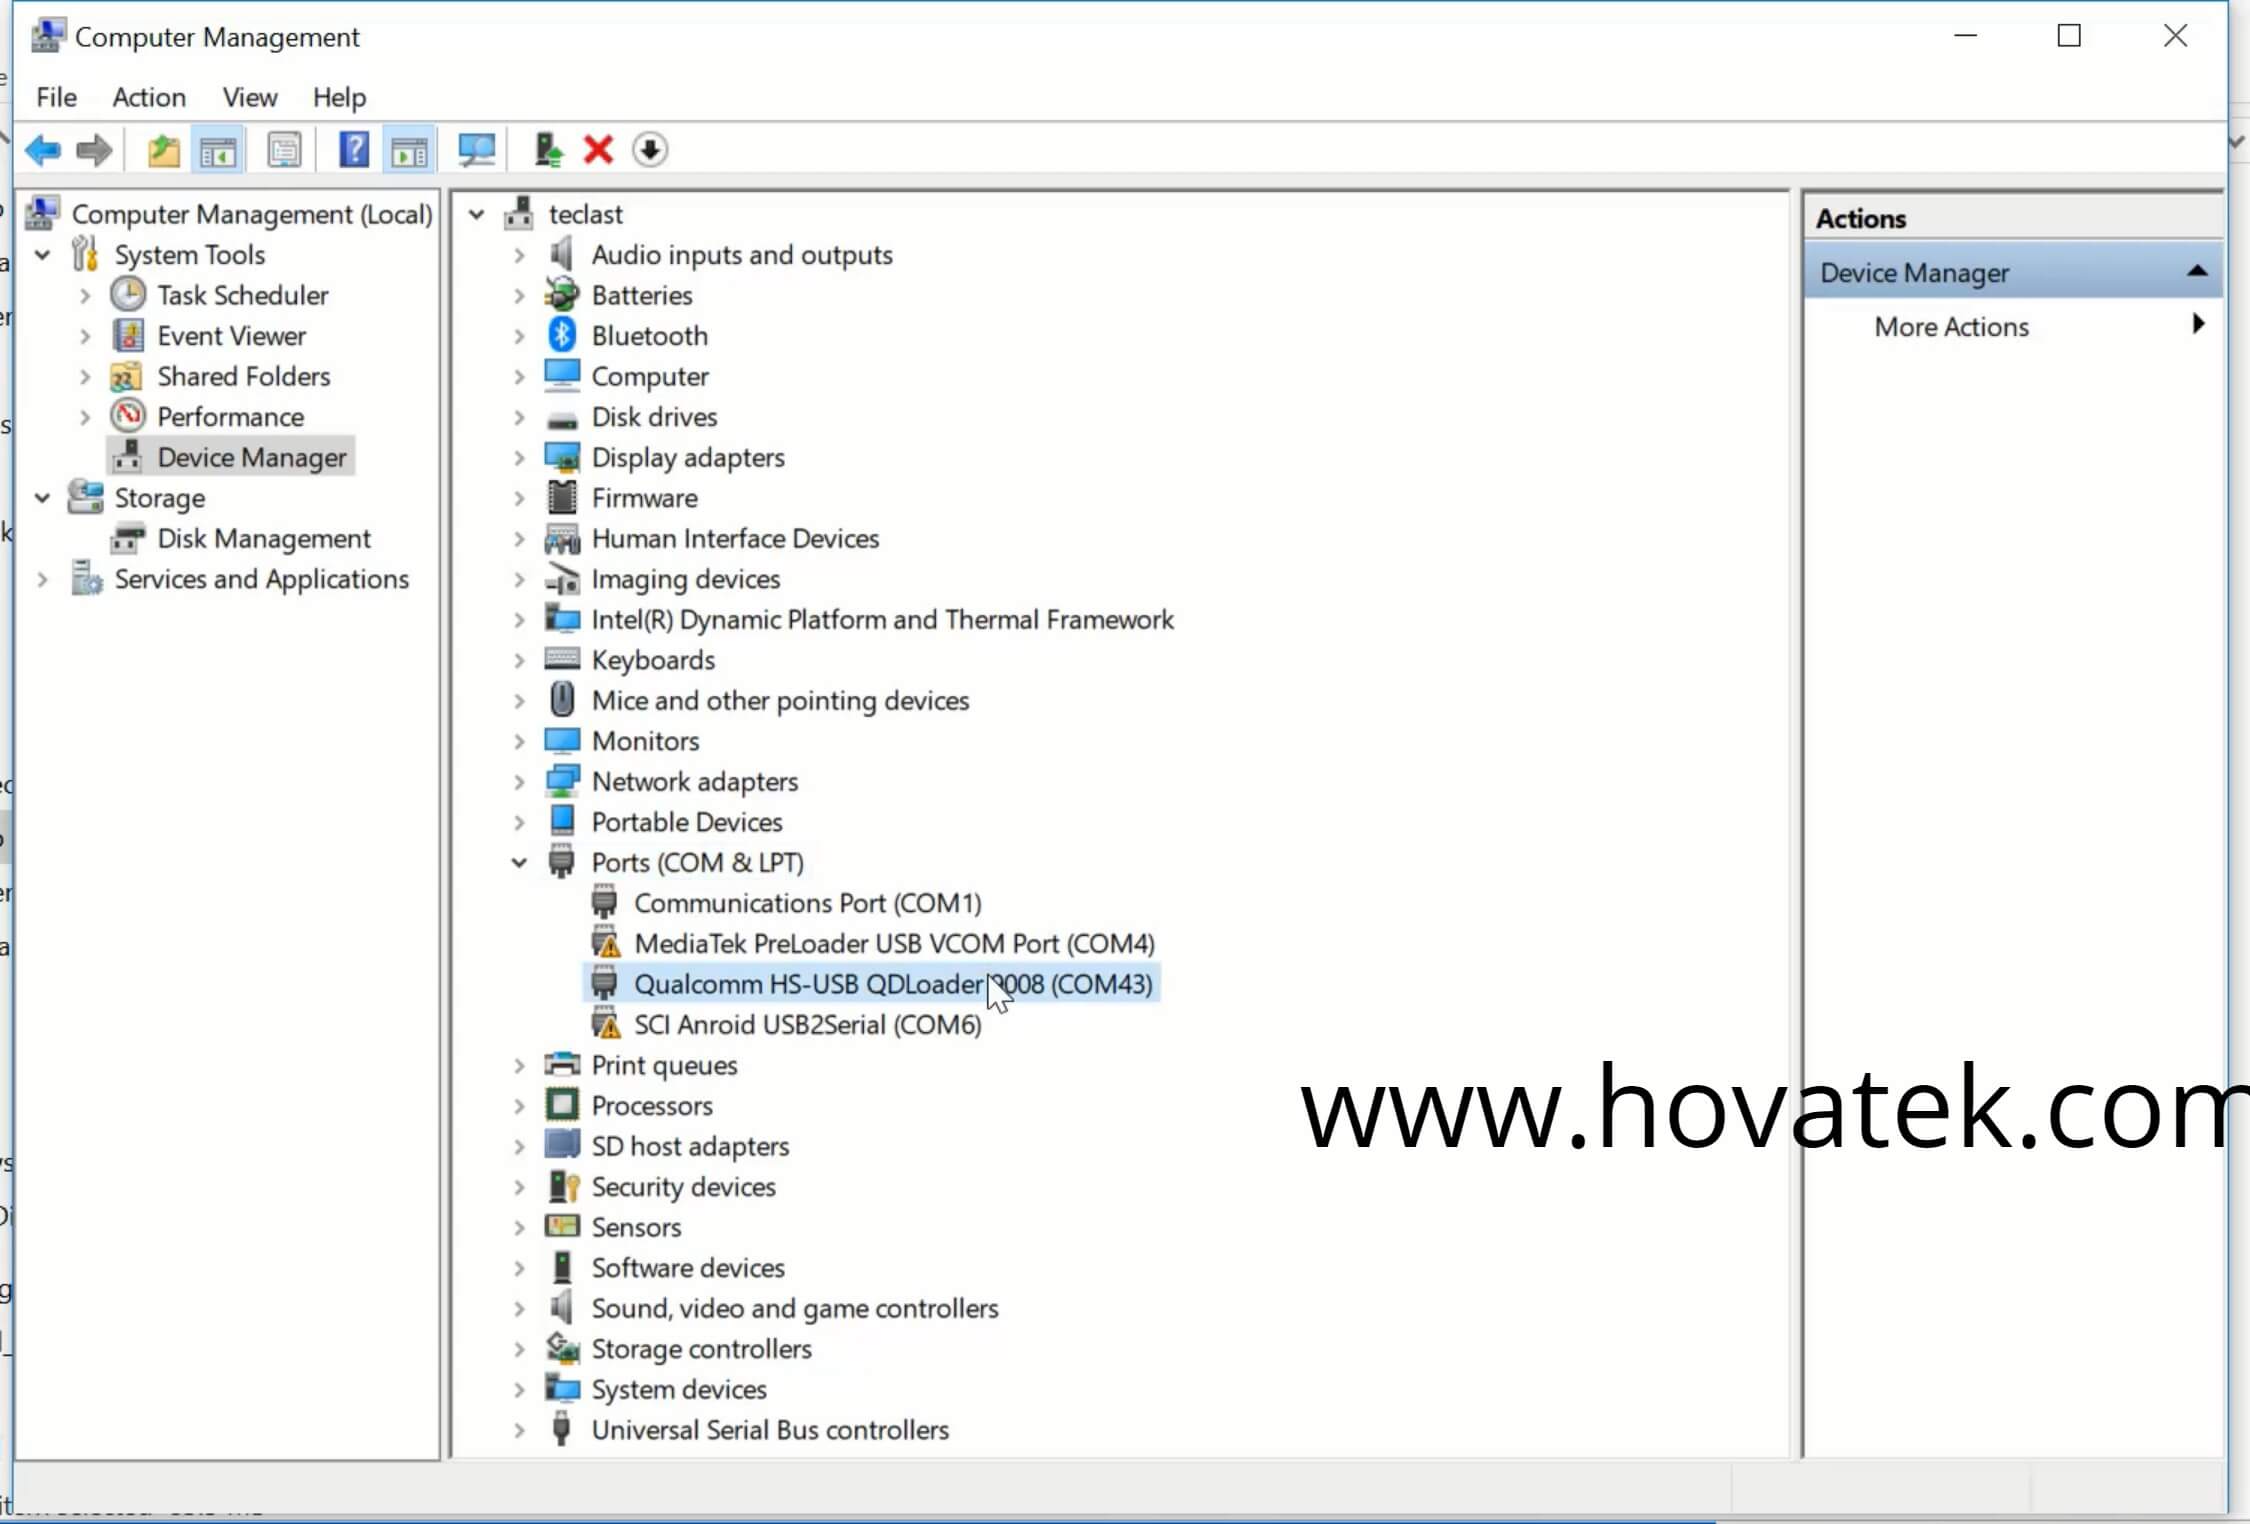The width and height of the screenshot is (2250, 1524).
Task: Select the Sensors category
Action: (x=636, y=1227)
